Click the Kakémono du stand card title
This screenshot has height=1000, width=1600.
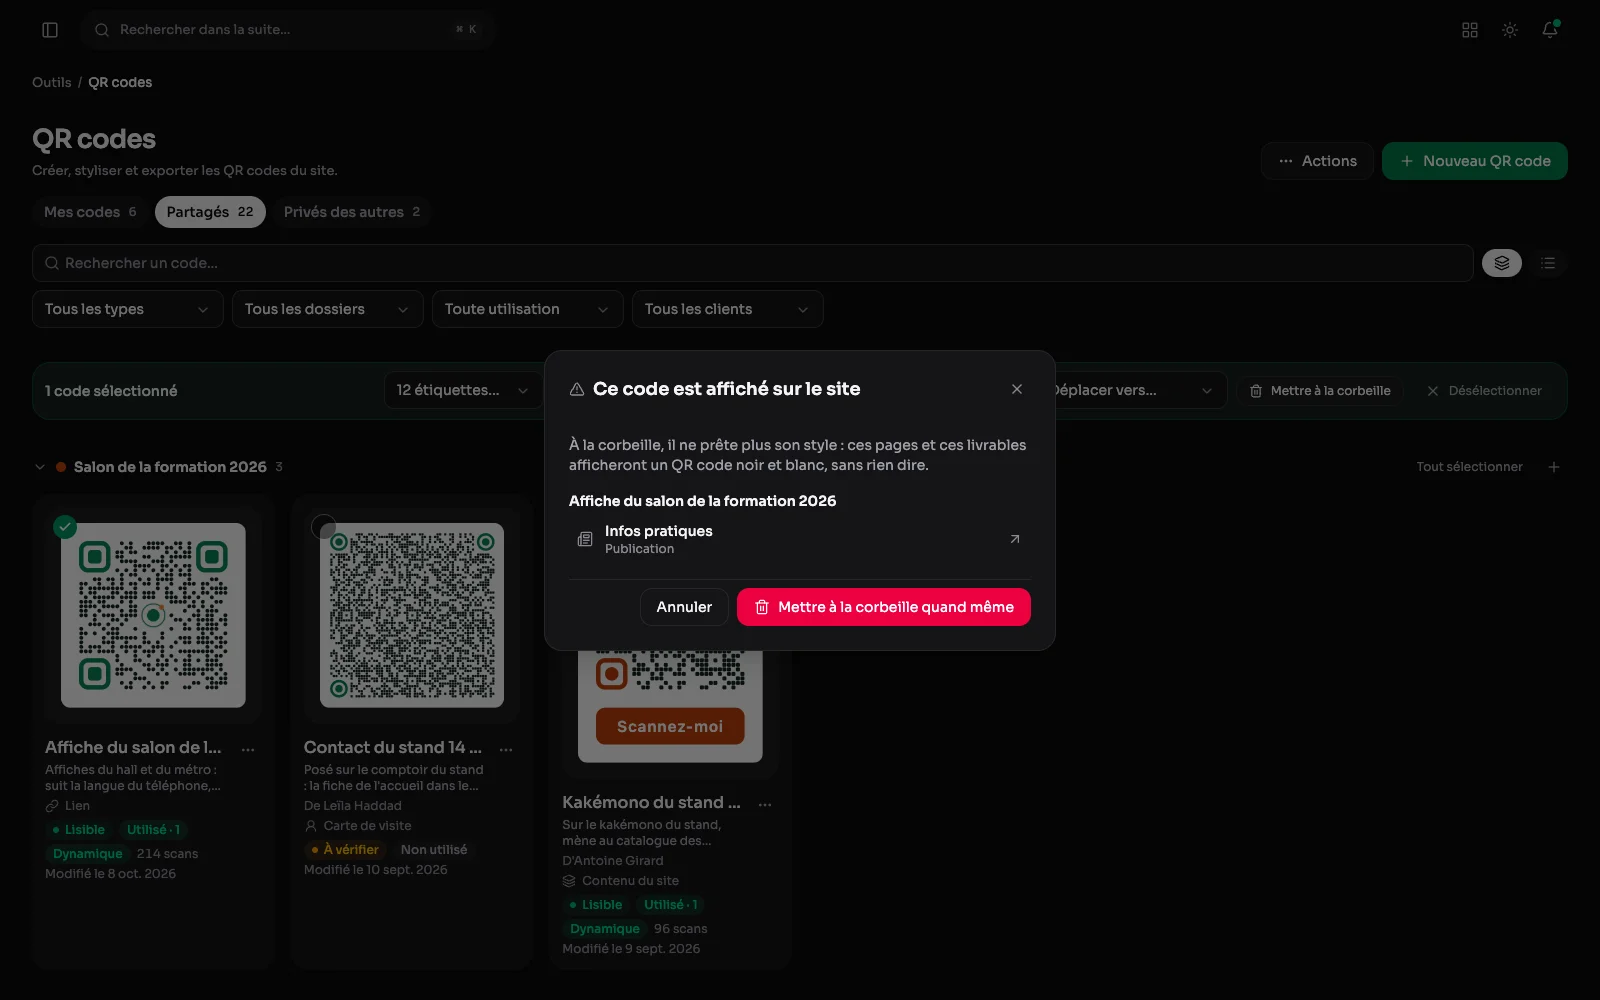(x=651, y=803)
